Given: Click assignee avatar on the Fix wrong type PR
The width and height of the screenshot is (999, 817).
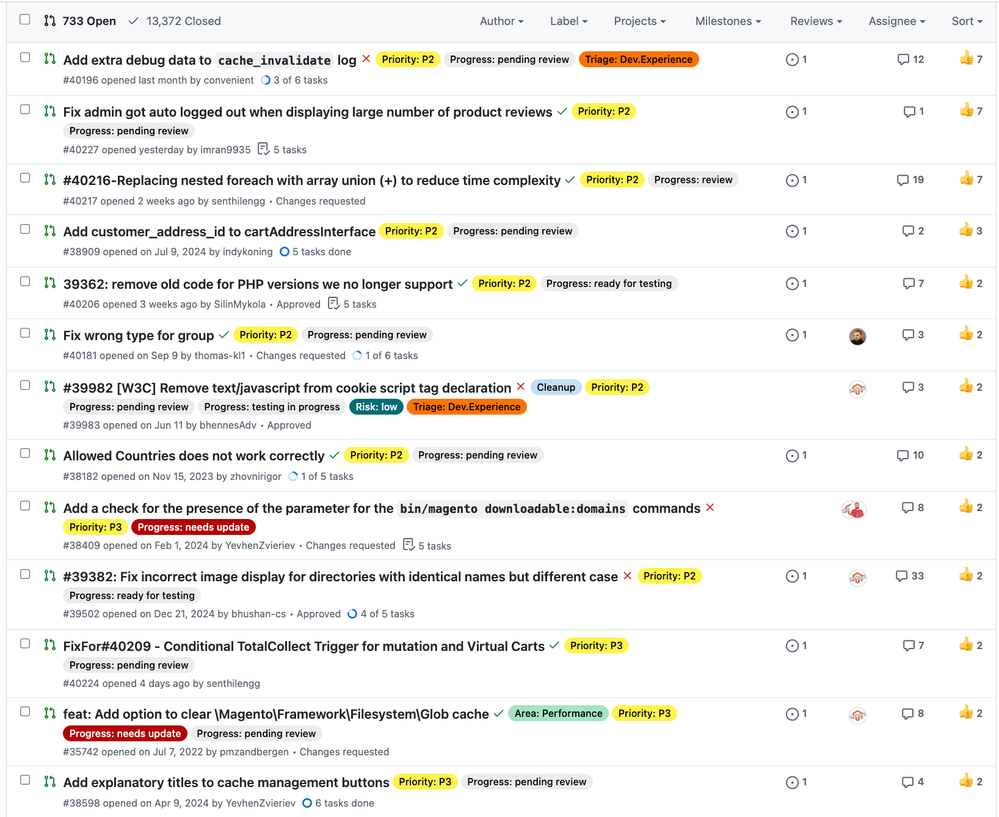Looking at the screenshot, I should tap(857, 337).
